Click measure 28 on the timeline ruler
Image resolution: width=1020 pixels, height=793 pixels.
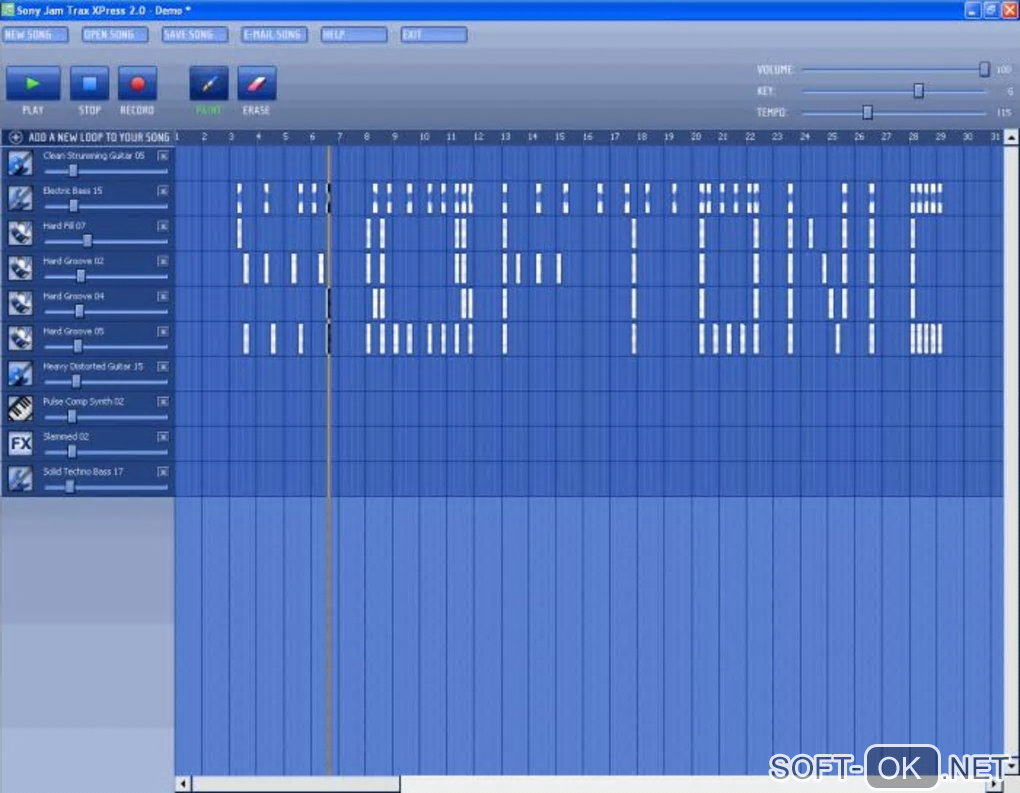tap(913, 137)
